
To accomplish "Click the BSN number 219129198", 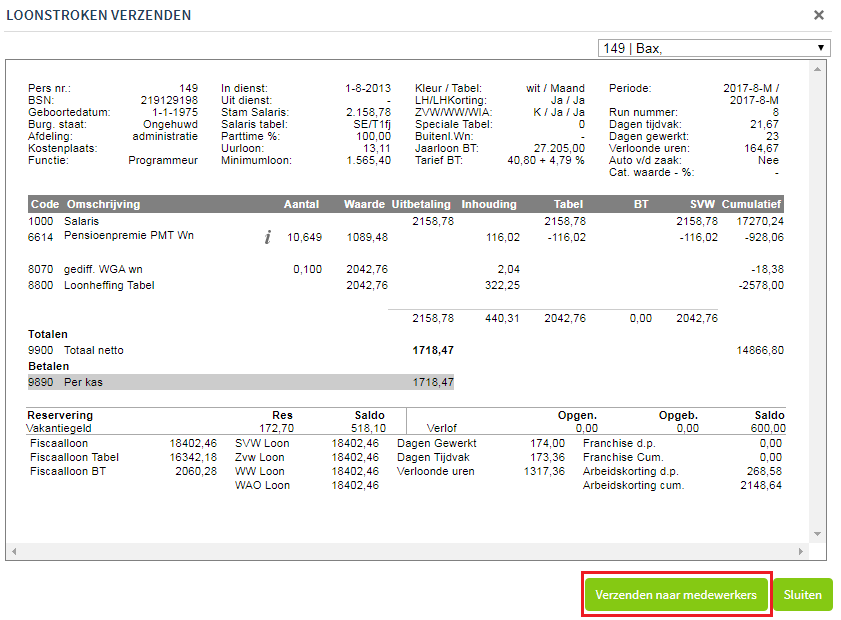I will coord(169,100).
